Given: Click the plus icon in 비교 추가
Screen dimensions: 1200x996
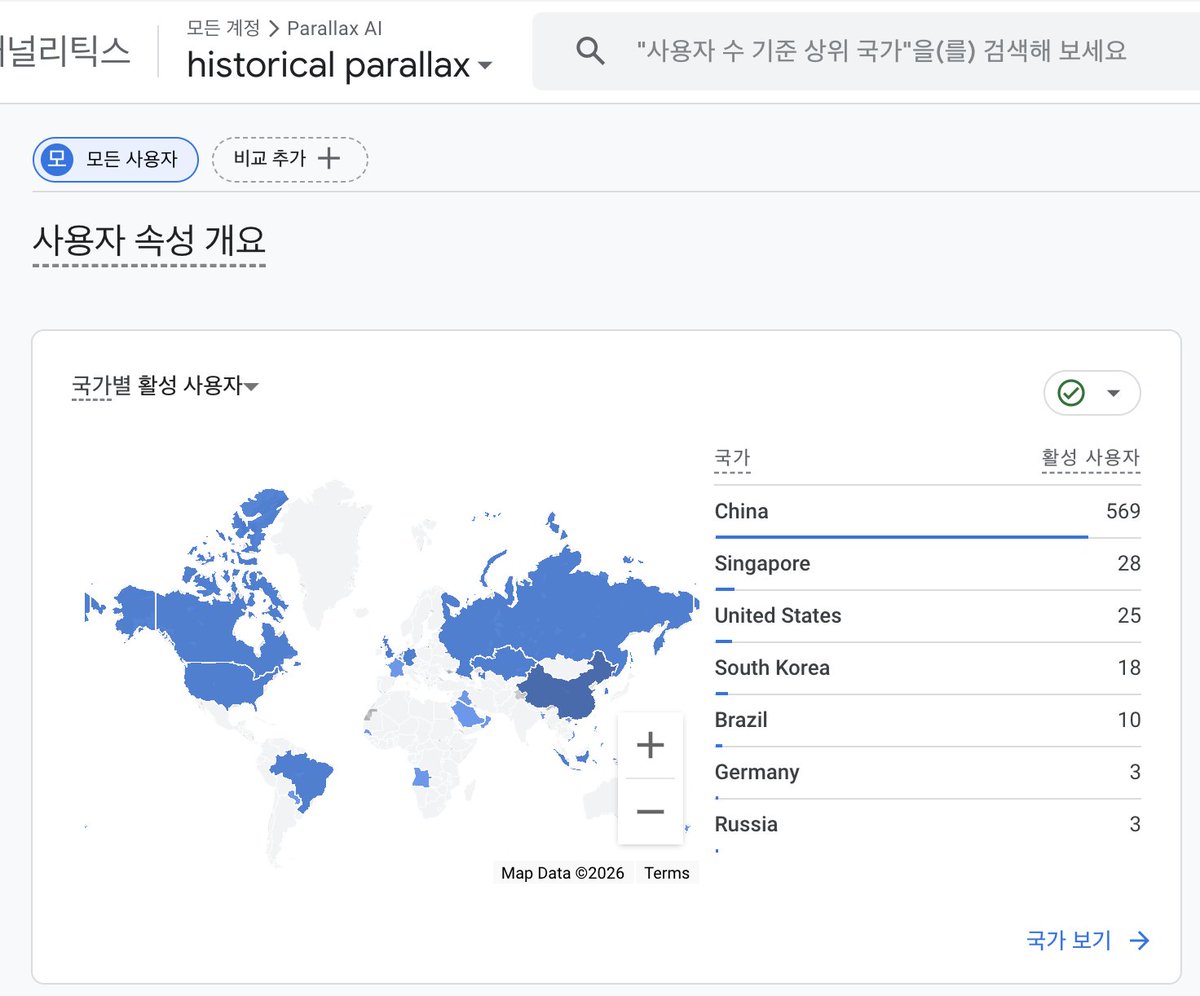Looking at the screenshot, I should pos(328,158).
